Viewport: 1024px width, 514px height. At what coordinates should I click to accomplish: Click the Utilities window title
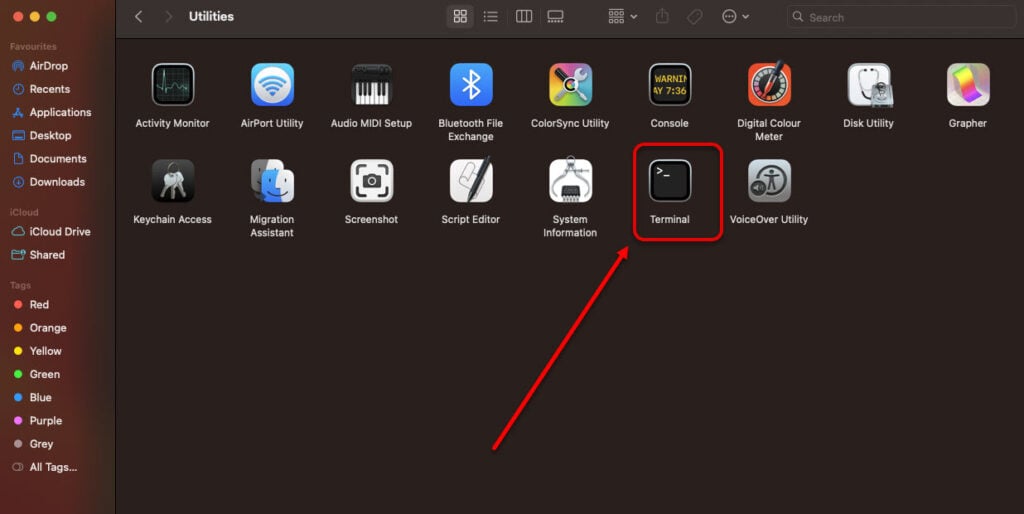tap(211, 16)
